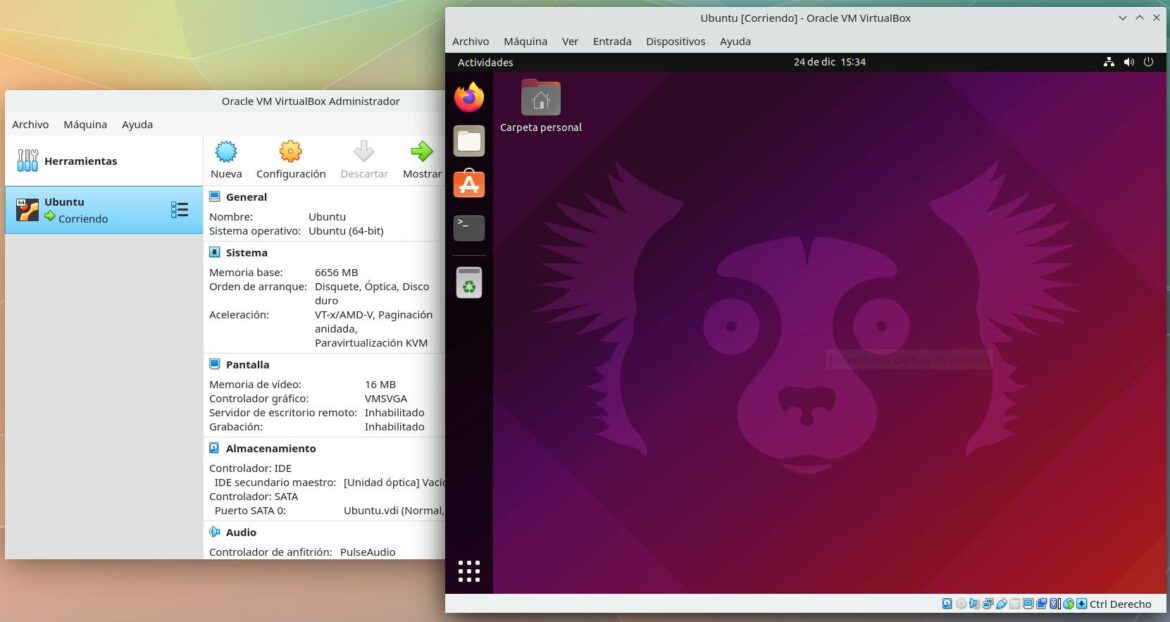Click USB devices icon in VM status bar
Viewport: 1170px width, 622px height.
pos(1001,604)
